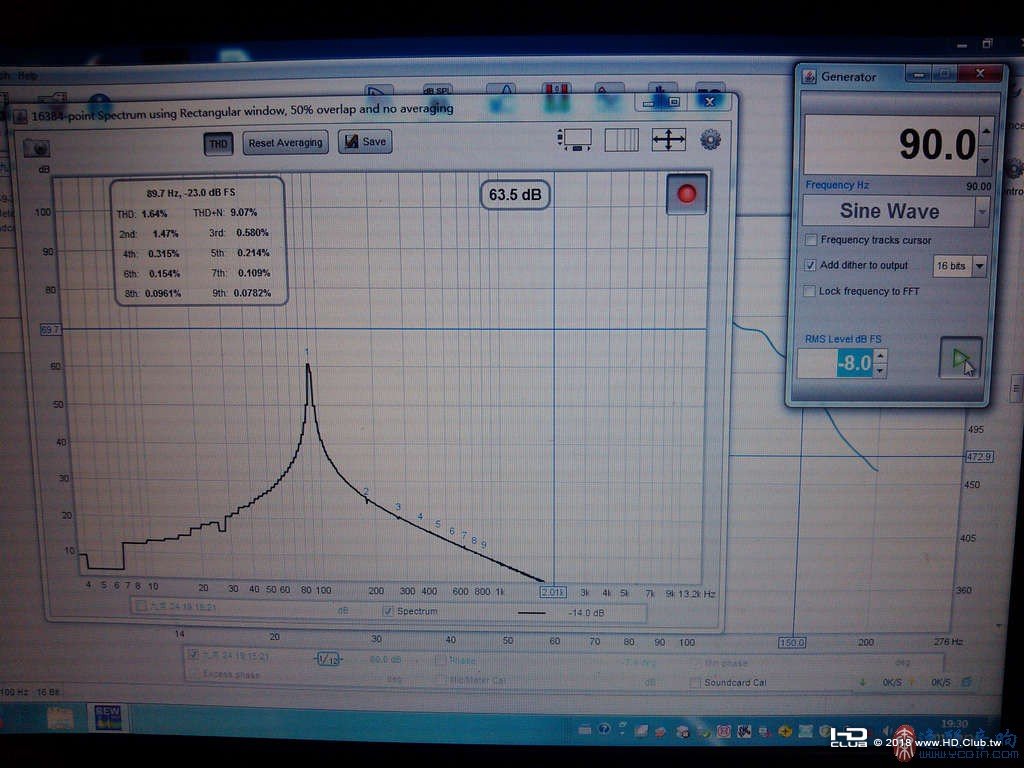Open spectrum settings via the gear icon
Viewport: 1024px width, 768px height.
point(710,139)
